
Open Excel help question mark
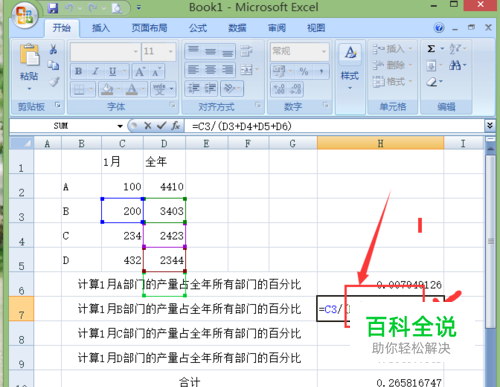point(439,28)
